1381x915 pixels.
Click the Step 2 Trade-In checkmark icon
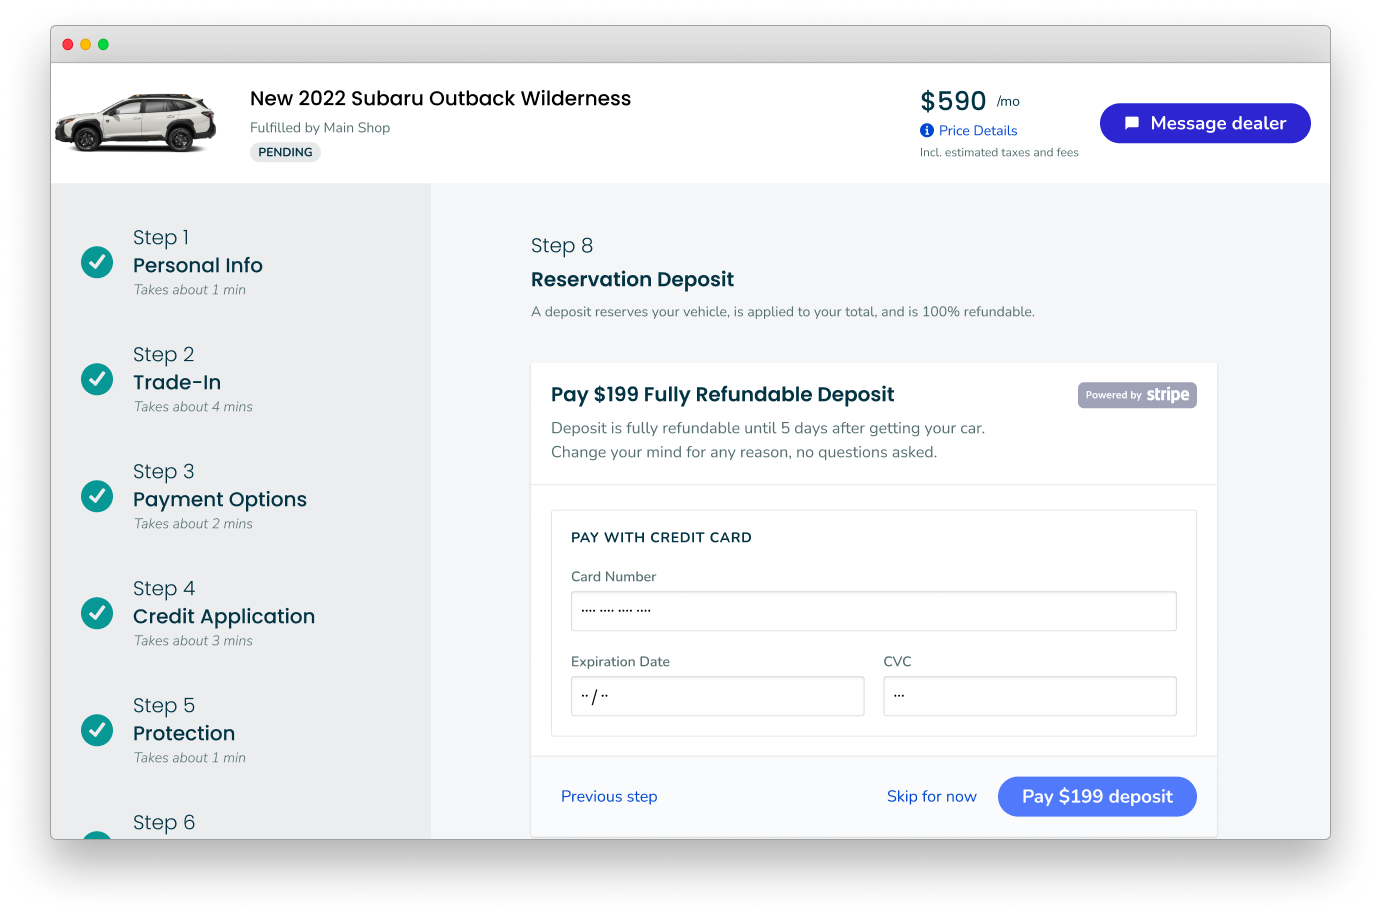pos(97,379)
